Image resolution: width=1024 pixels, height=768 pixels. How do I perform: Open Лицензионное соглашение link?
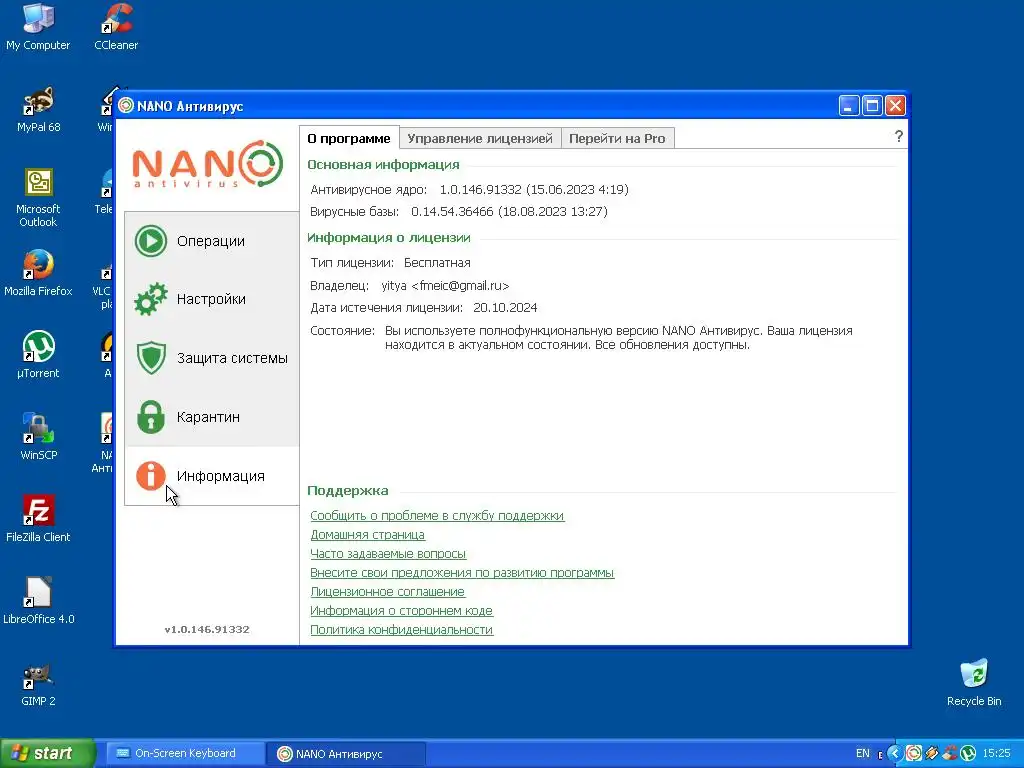[387, 592]
